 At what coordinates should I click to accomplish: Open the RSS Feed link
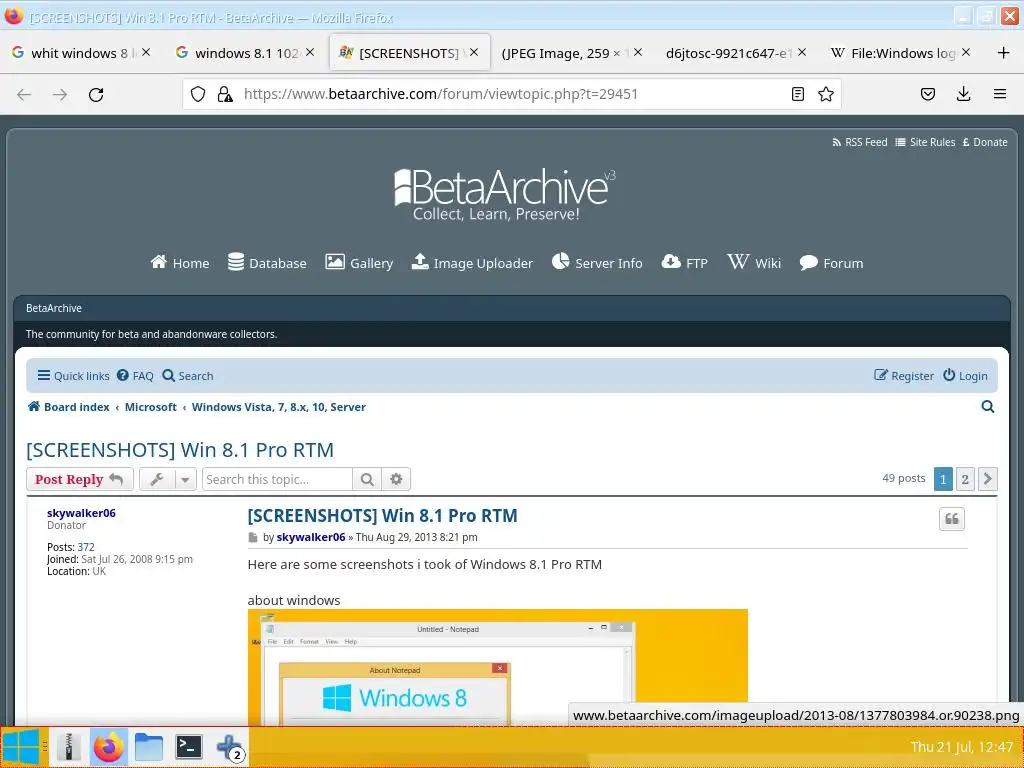[859, 142]
